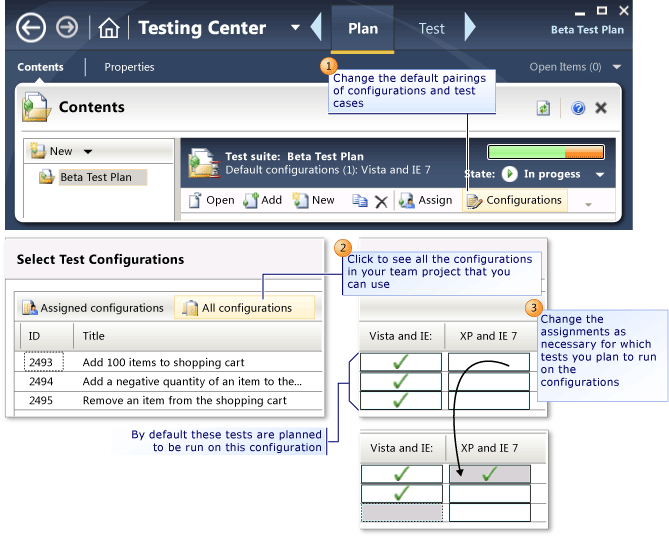Click the Beta Test Plan folder icon
The image size is (669, 538).
(47, 177)
